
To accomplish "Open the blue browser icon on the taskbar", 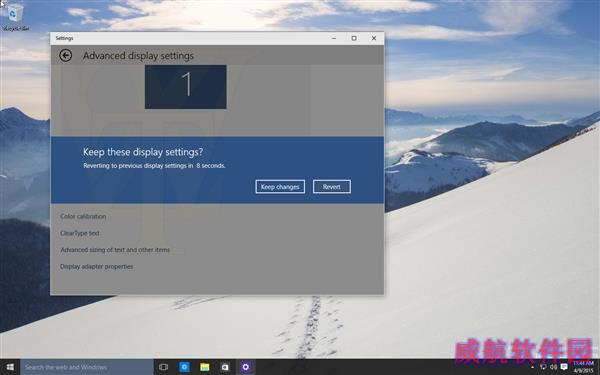I will tap(184, 367).
